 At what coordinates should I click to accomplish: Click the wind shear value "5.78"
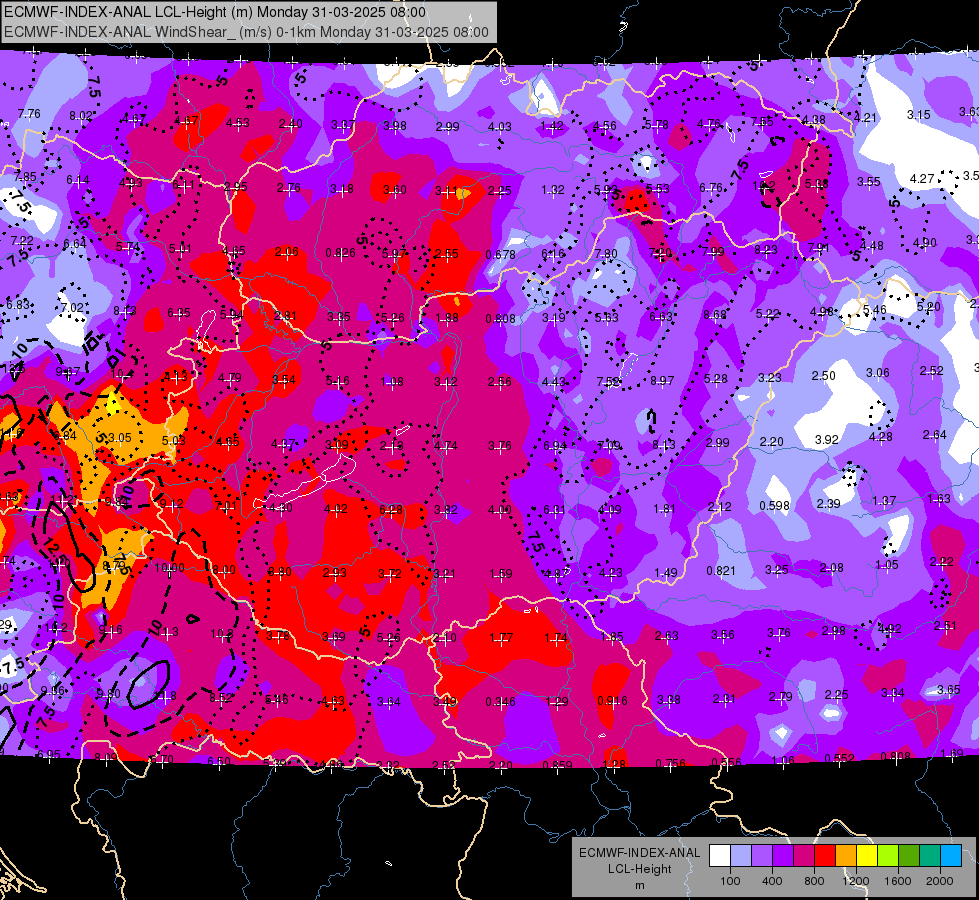657,125
